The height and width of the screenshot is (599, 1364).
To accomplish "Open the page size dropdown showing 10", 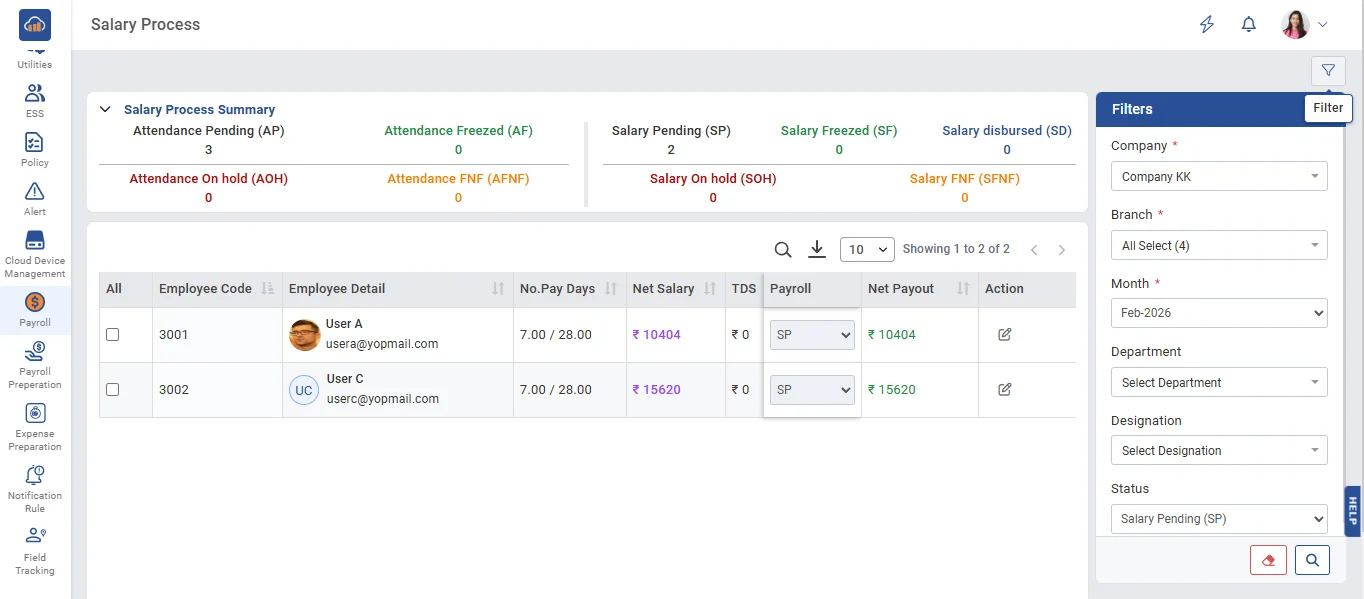I will 867,249.
